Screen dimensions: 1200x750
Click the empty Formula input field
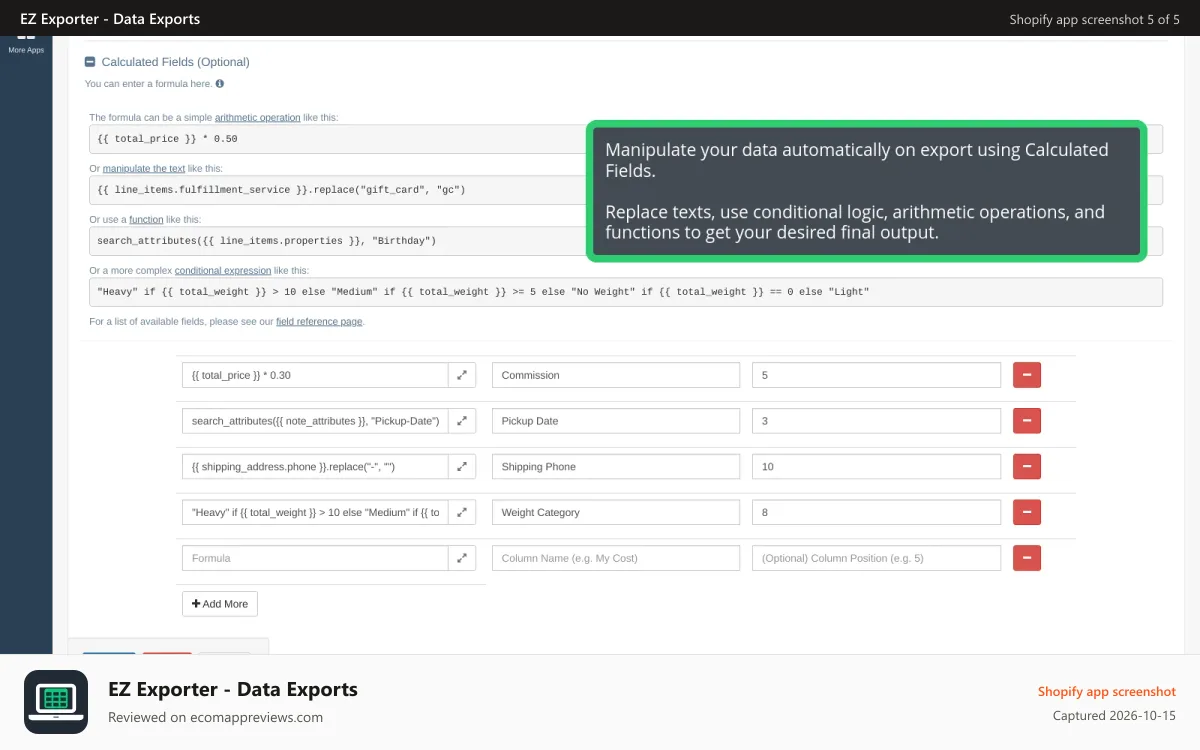pos(315,558)
